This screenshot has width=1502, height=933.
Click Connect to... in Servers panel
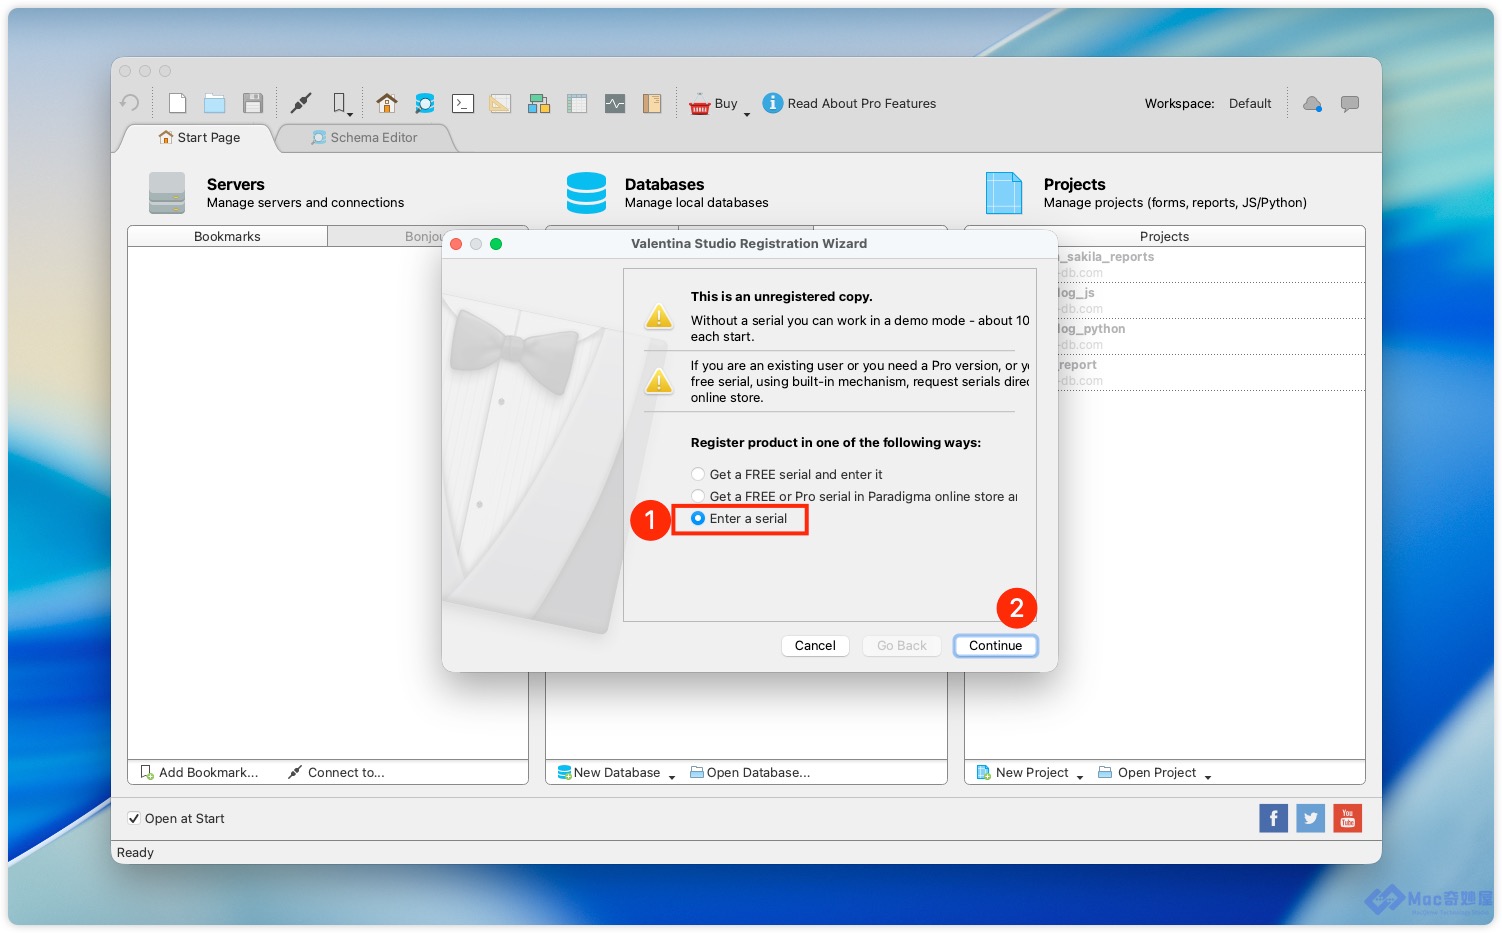[x=336, y=772]
